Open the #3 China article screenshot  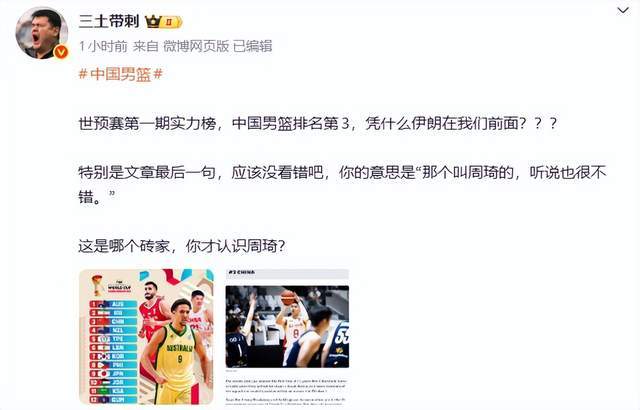coord(287,337)
